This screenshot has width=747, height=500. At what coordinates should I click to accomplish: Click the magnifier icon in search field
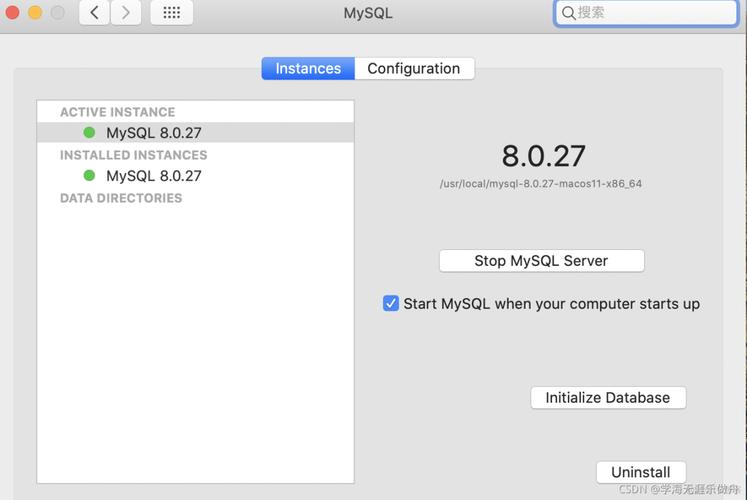coord(568,13)
